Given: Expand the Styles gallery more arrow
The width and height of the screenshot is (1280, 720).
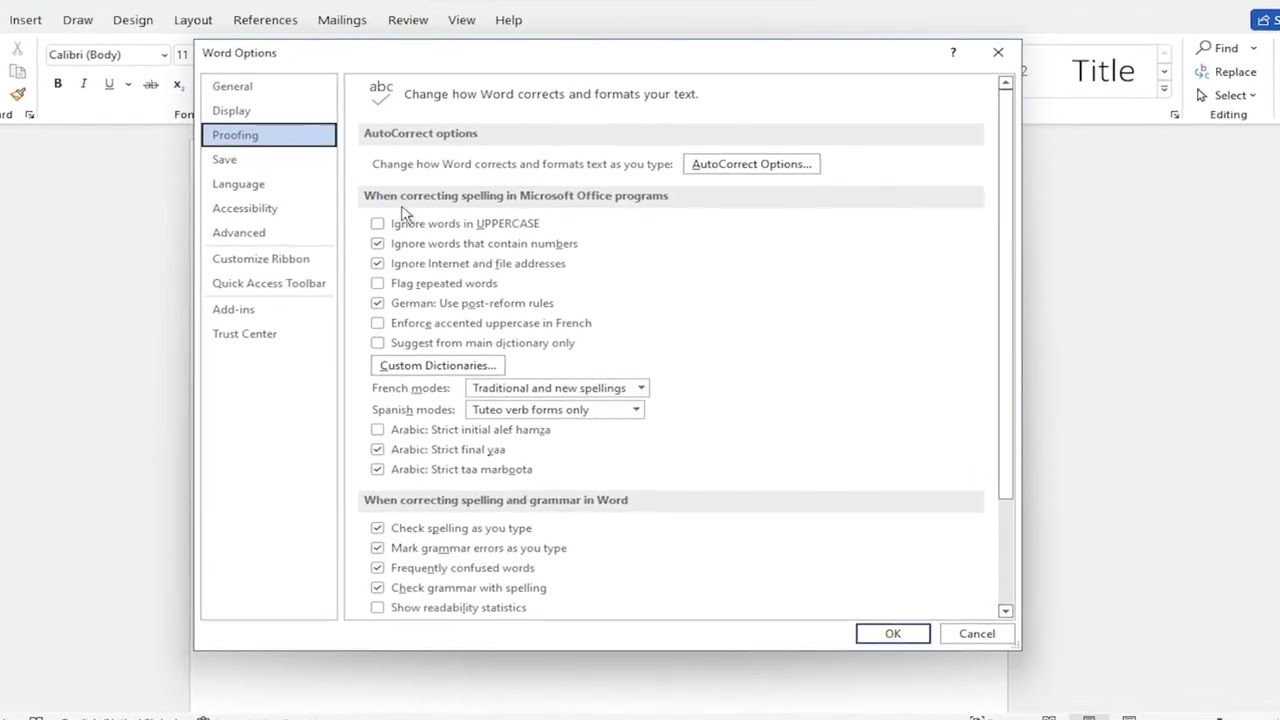Looking at the screenshot, I should pos(1164,89).
